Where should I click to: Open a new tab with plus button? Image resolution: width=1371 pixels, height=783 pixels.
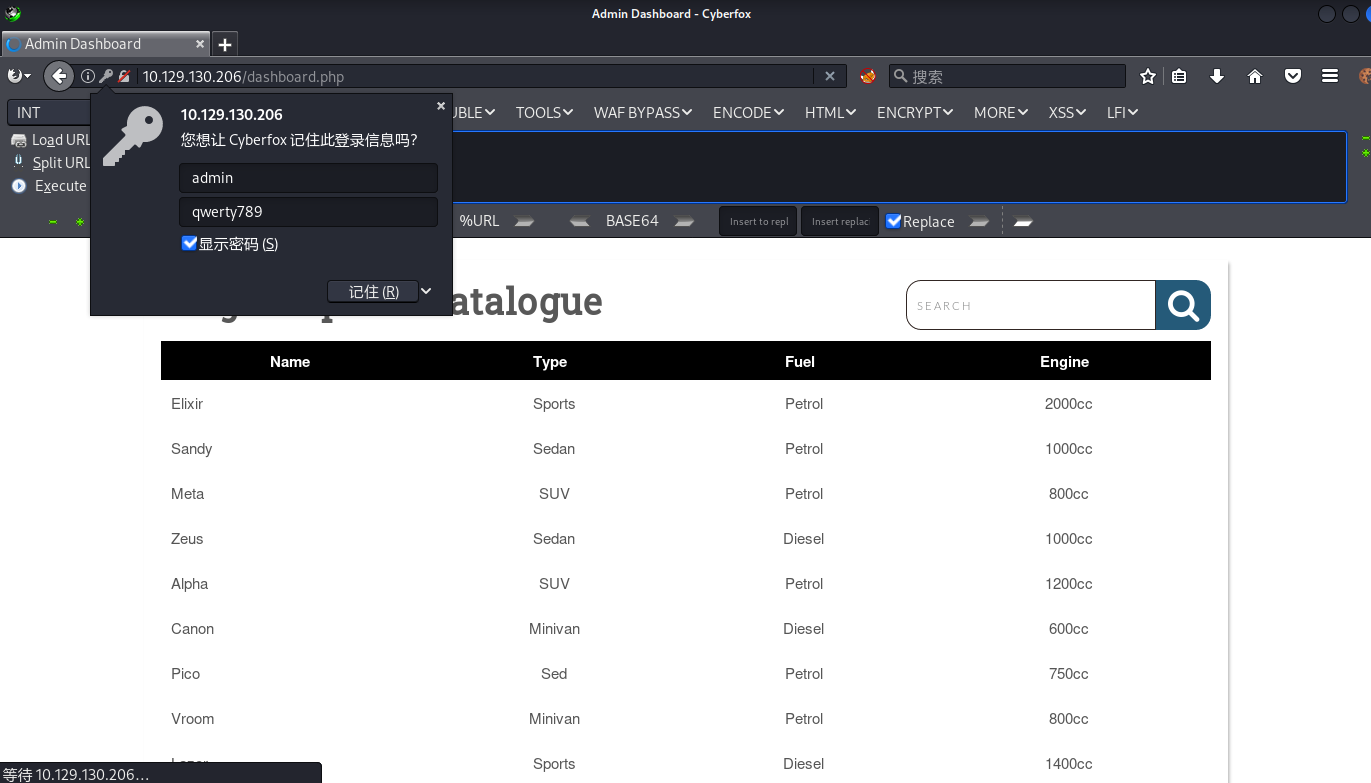[x=225, y=44]
